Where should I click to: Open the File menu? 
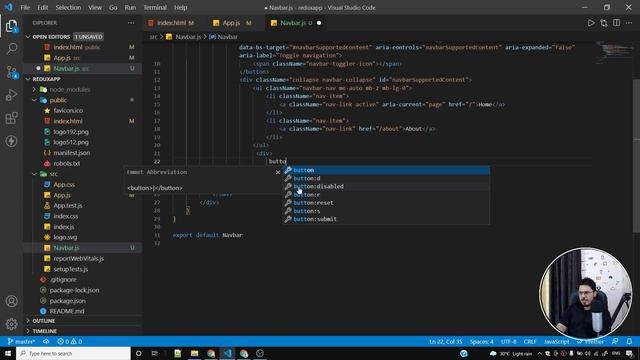point(25,7)
